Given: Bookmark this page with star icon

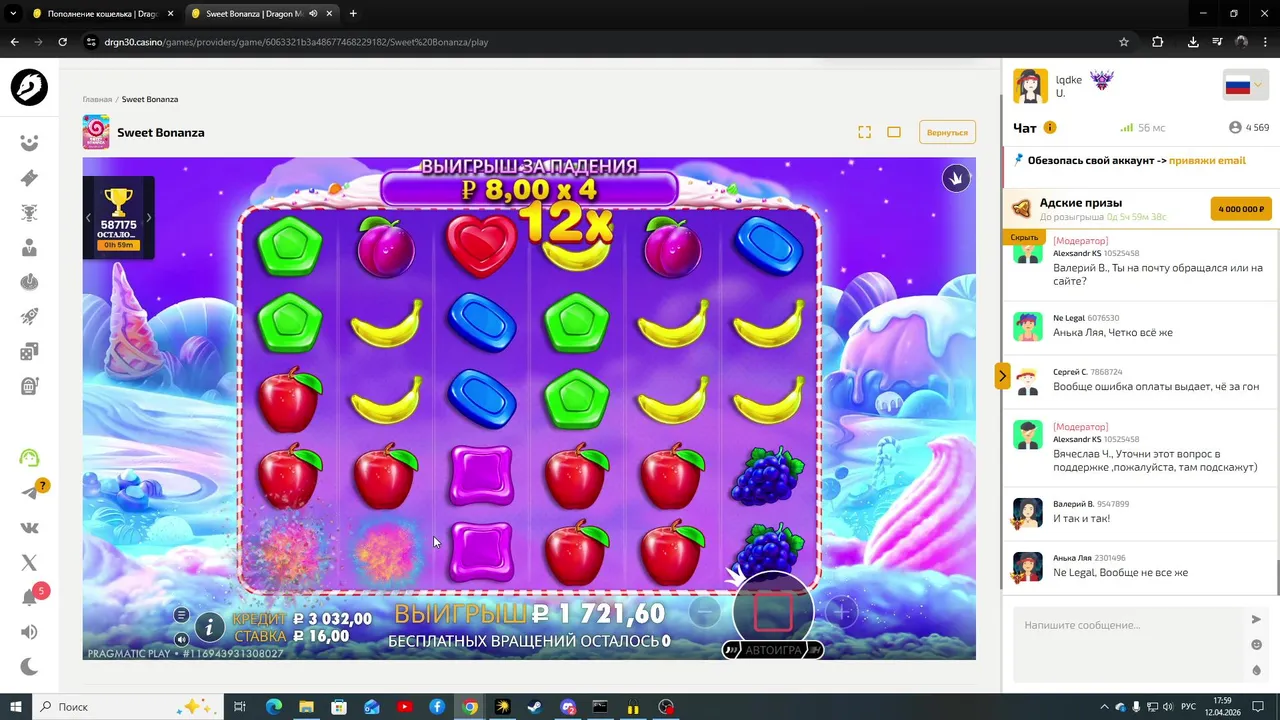Looking at the screenshot, I should click(1124, 42).
